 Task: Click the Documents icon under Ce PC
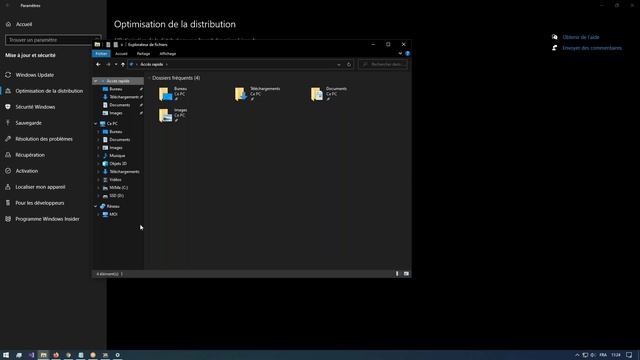pos(105,140)
